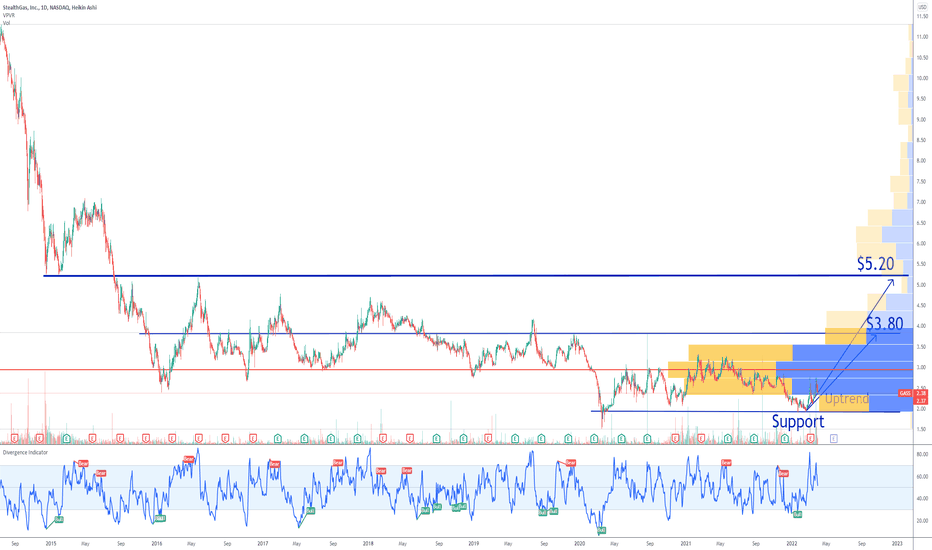932x550 pixels.
Task: Click the 8.00 price scale label
Action: click(921, 161)
